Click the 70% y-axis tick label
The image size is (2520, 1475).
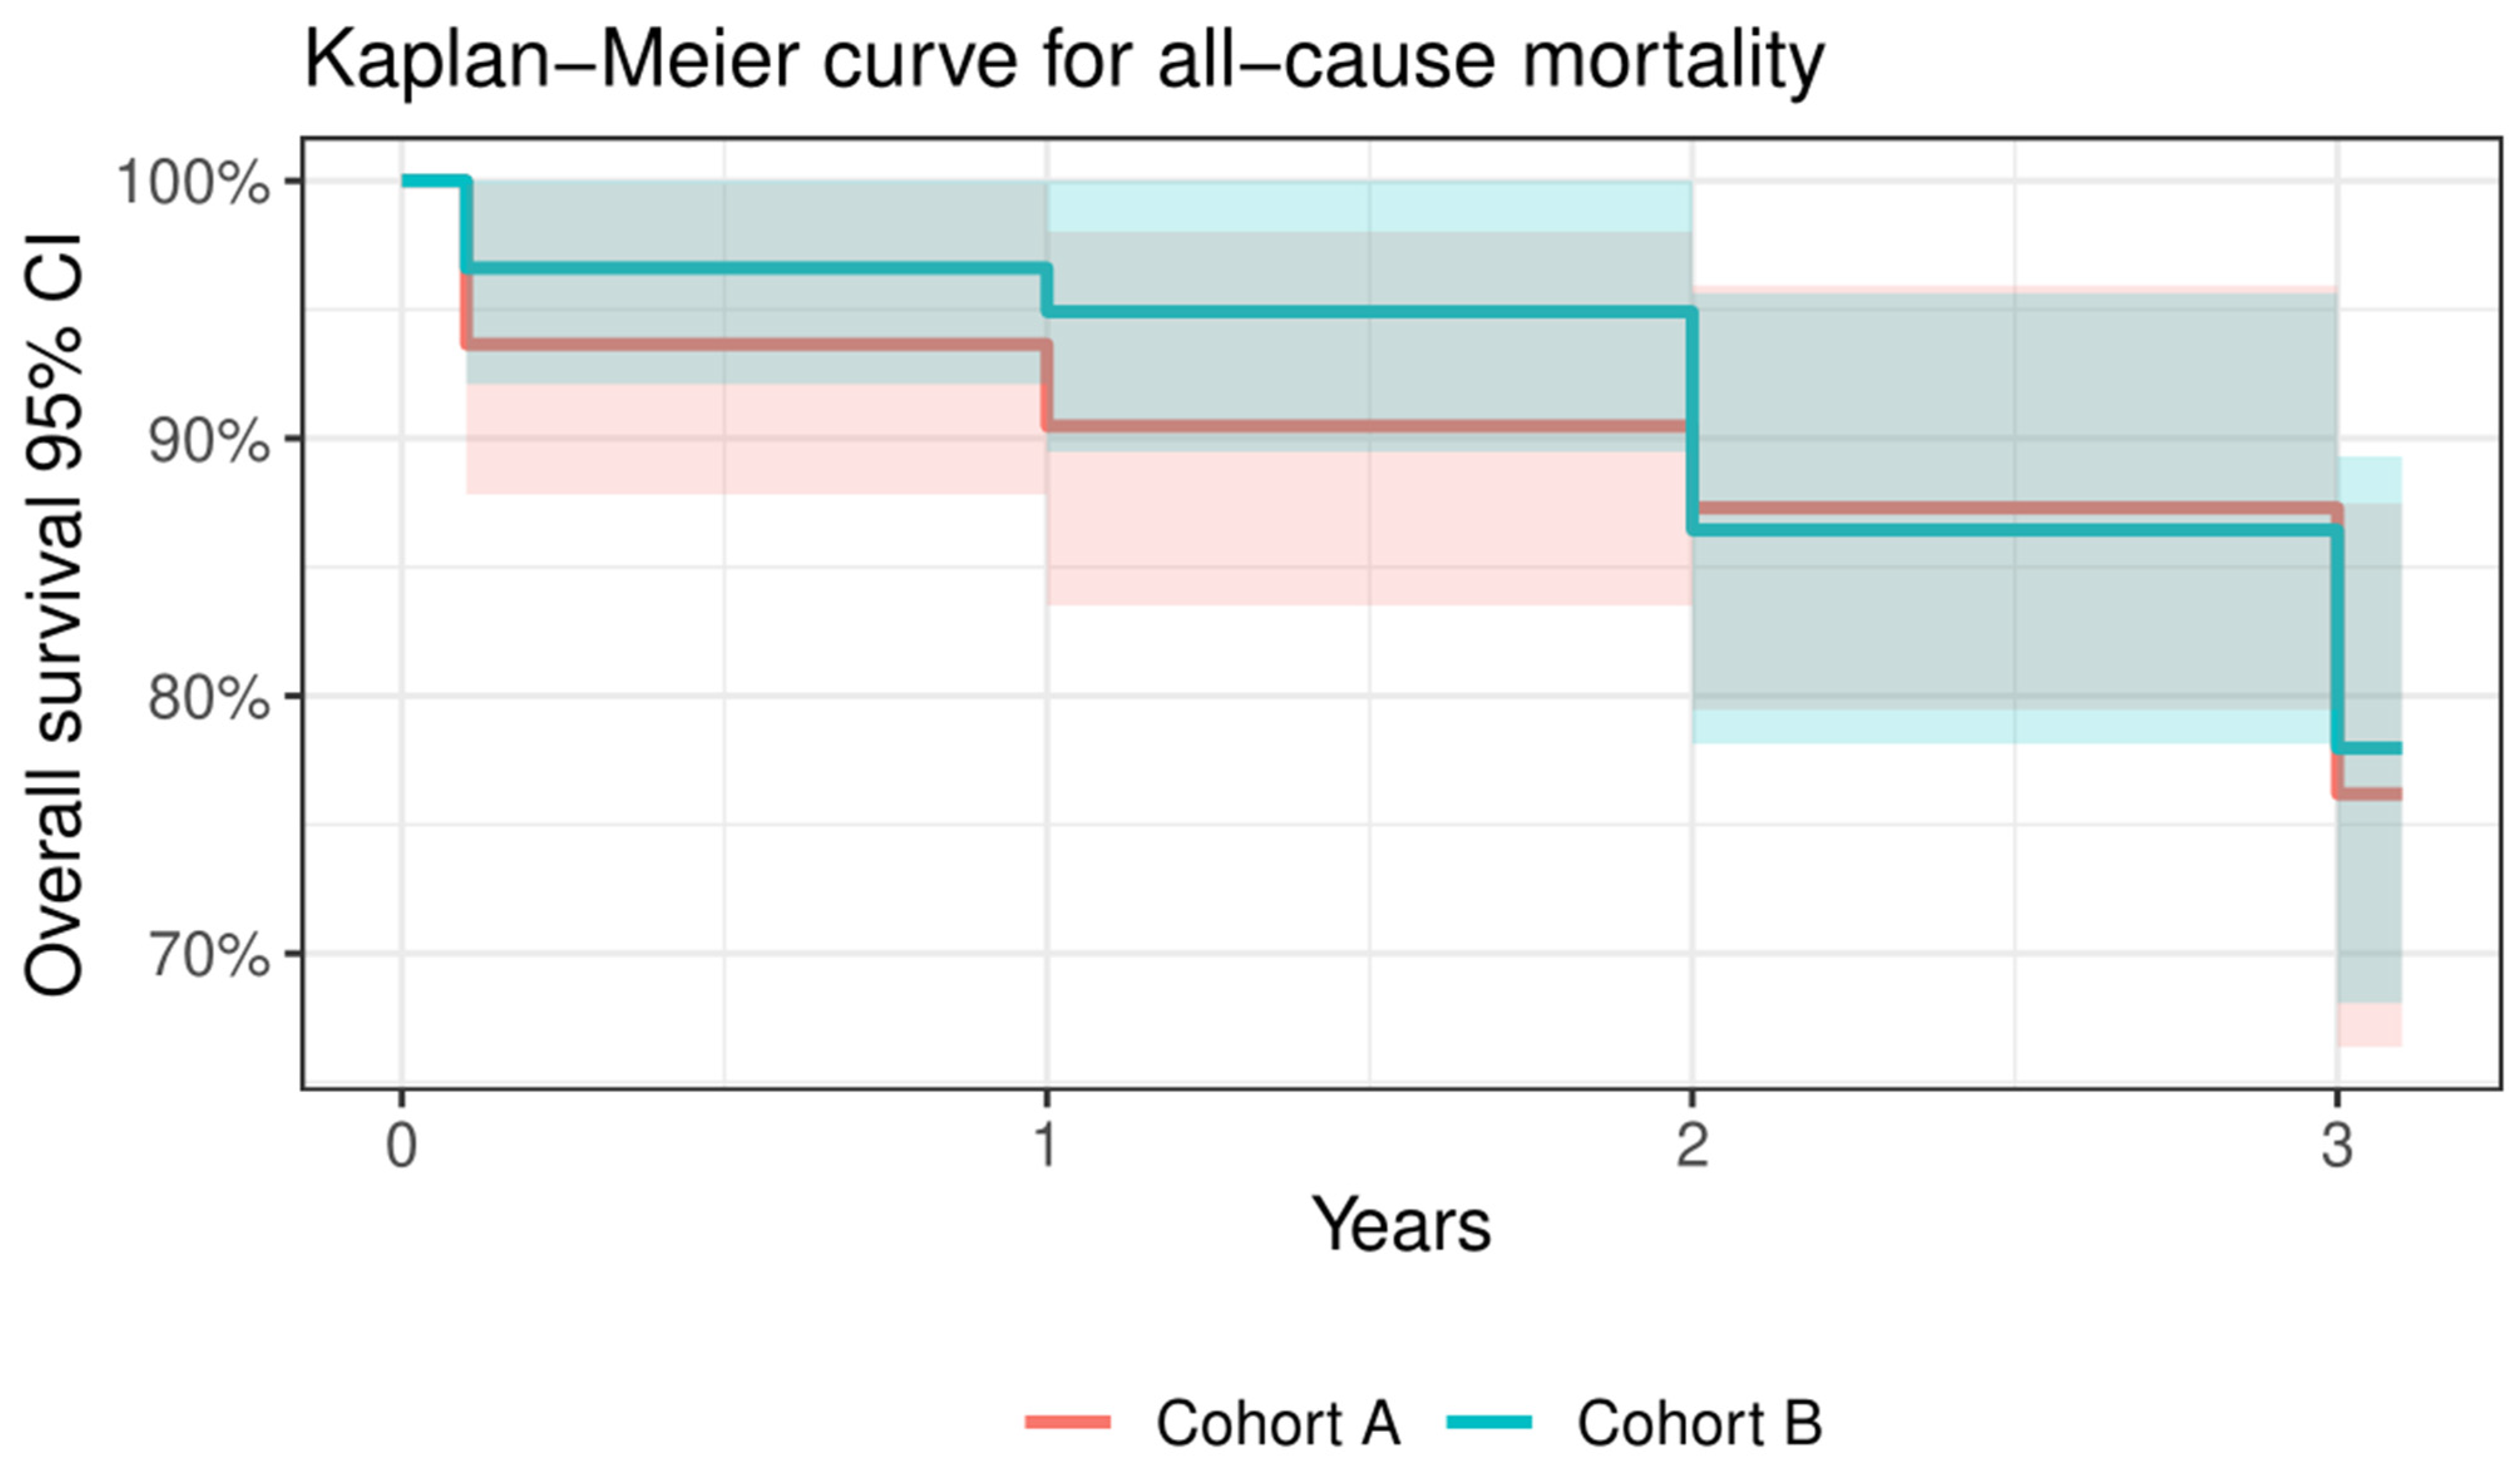click(x=209, y=955)
